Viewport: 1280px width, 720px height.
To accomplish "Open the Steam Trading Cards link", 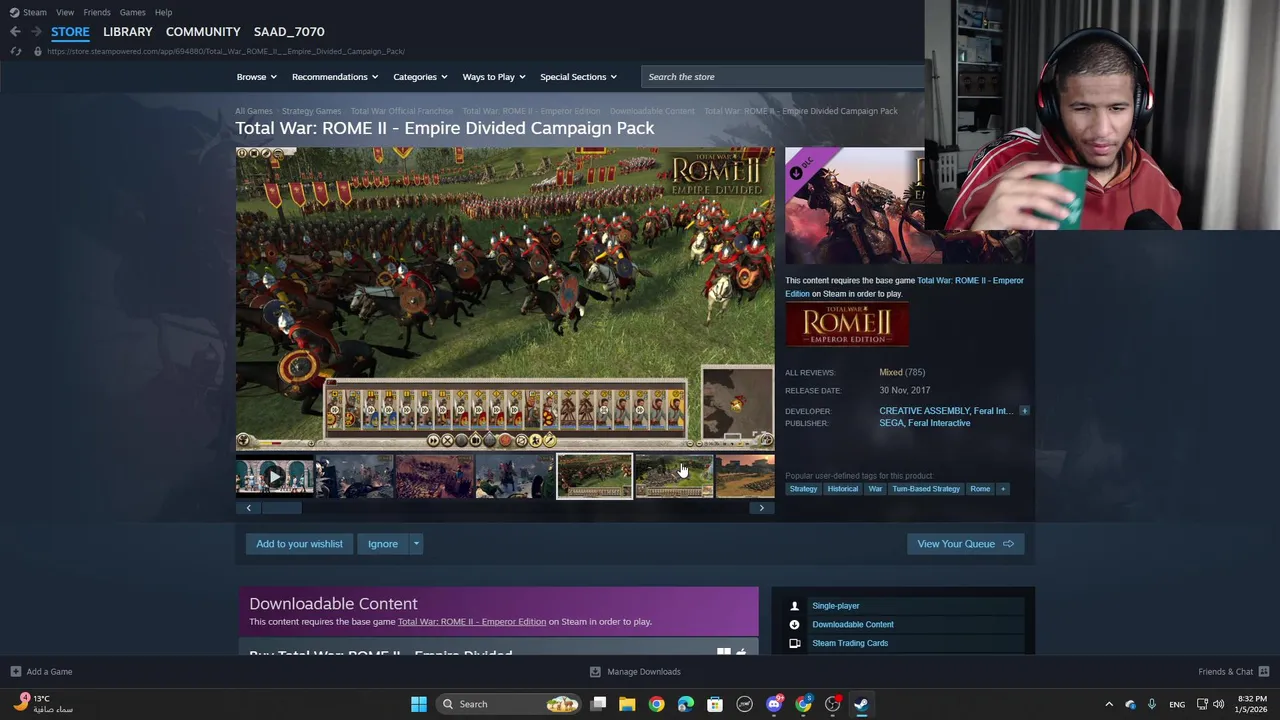I will (x=850, y=643).
